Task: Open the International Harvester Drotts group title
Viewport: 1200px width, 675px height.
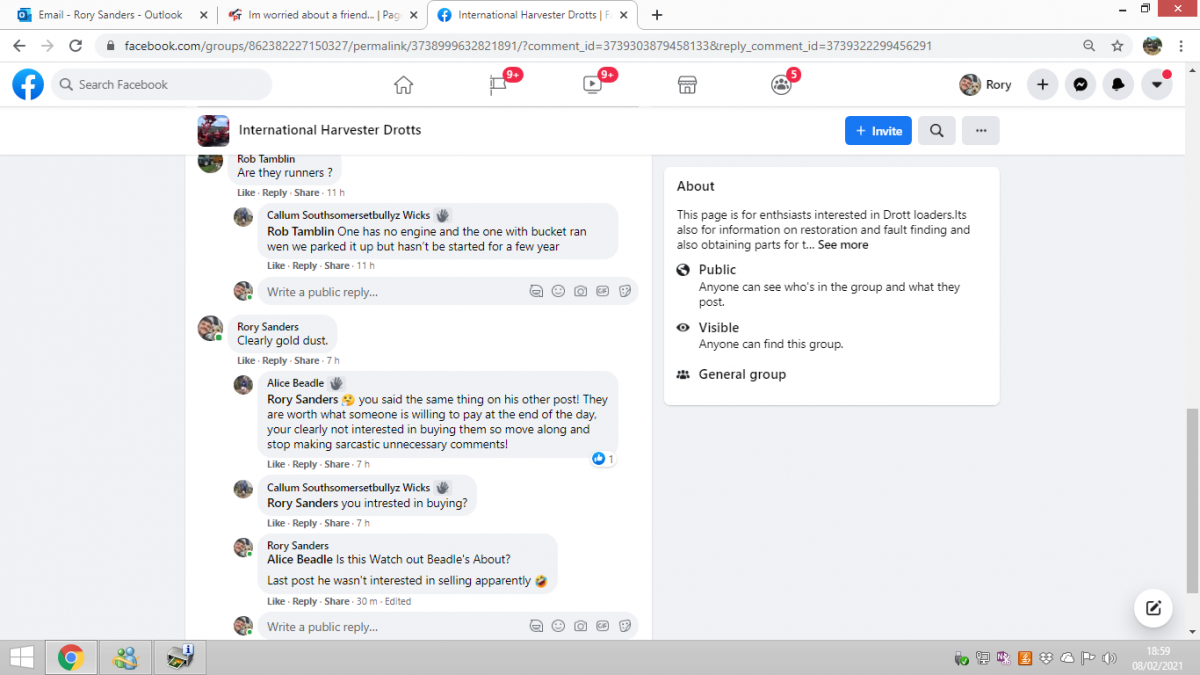Action: [x=330, y=131]
